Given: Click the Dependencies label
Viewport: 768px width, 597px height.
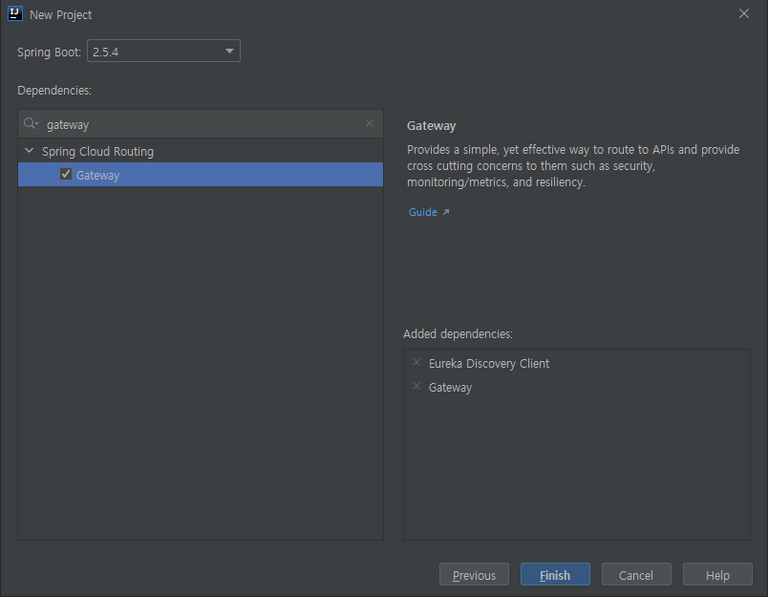Looking at the screenshot, I should click(x=54, y=91).
